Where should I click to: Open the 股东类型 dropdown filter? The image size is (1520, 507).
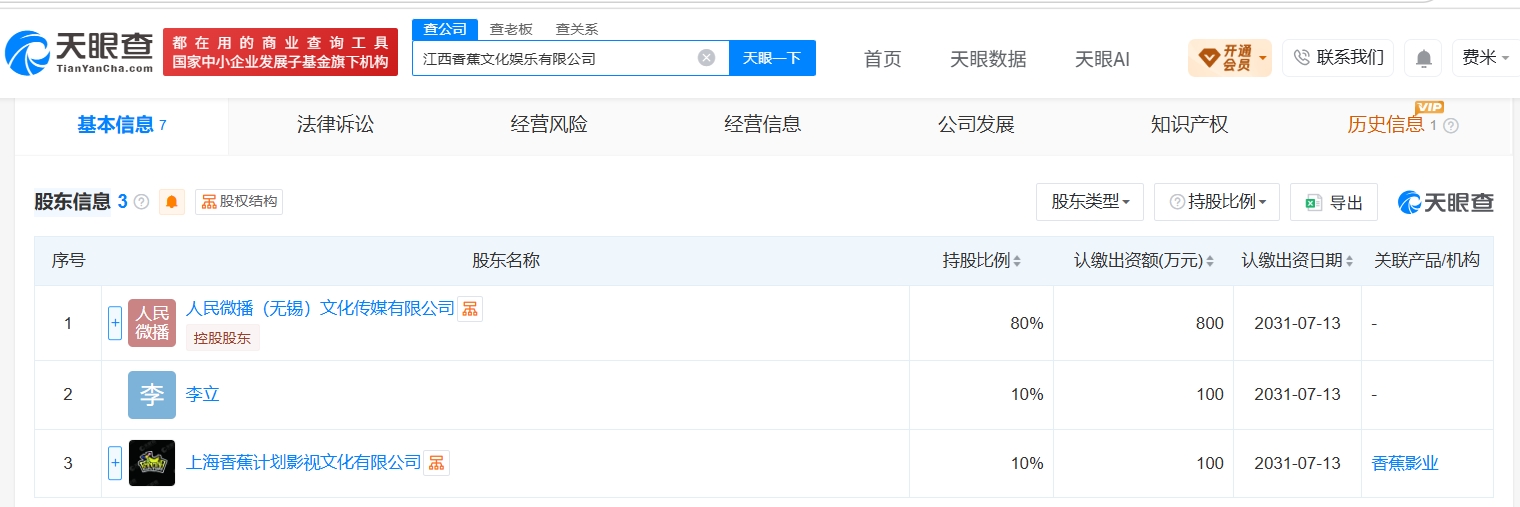(1090, 202)
